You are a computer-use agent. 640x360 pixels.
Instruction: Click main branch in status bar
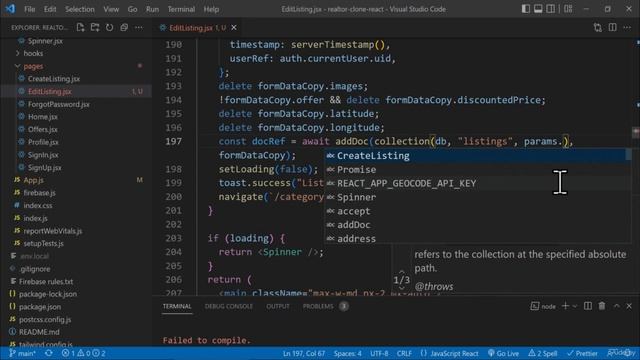(23, 353)
